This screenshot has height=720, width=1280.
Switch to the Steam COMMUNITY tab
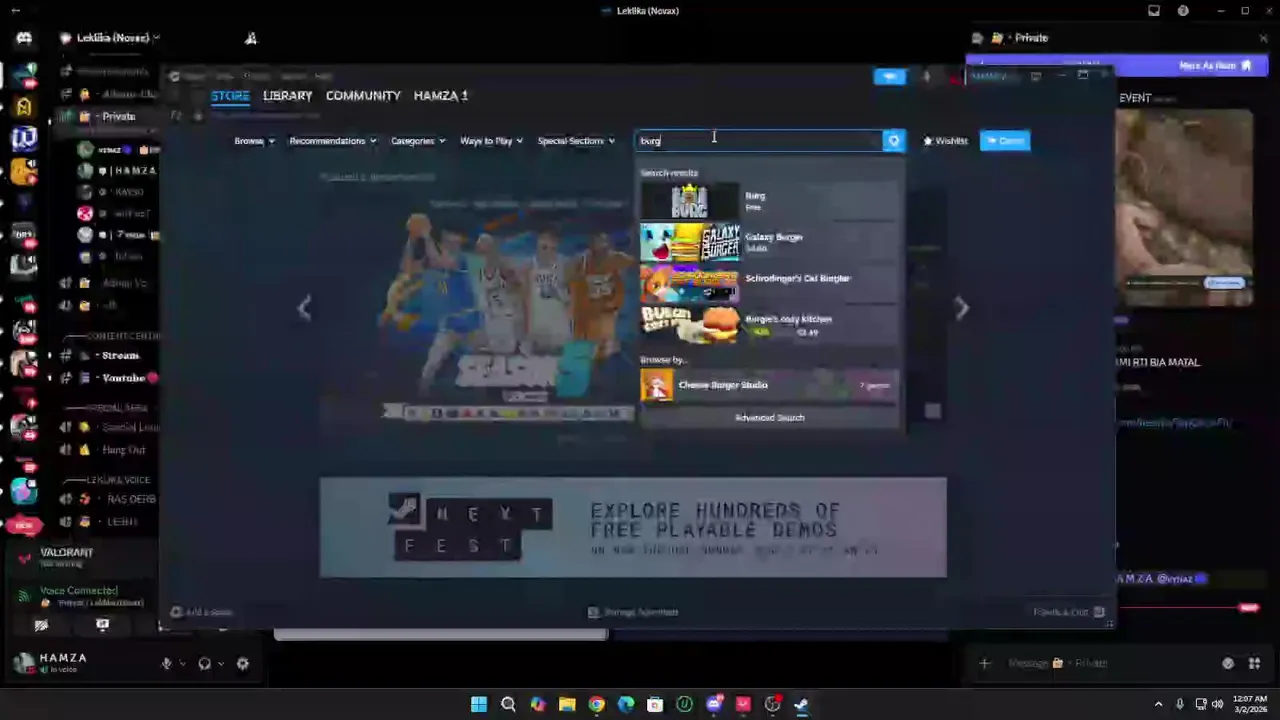(x=363, y=96)
